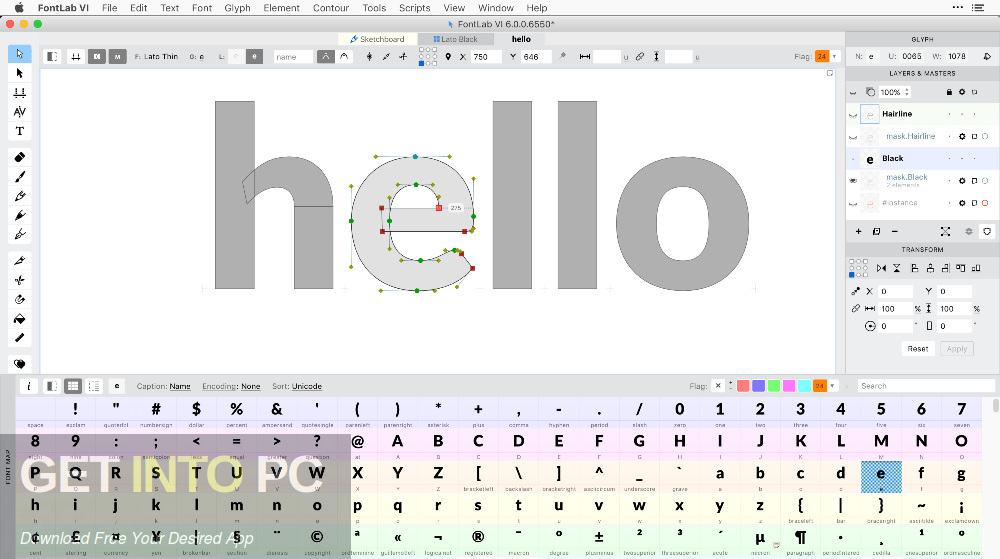Pick the pink flag color swatch

[789, 386]
